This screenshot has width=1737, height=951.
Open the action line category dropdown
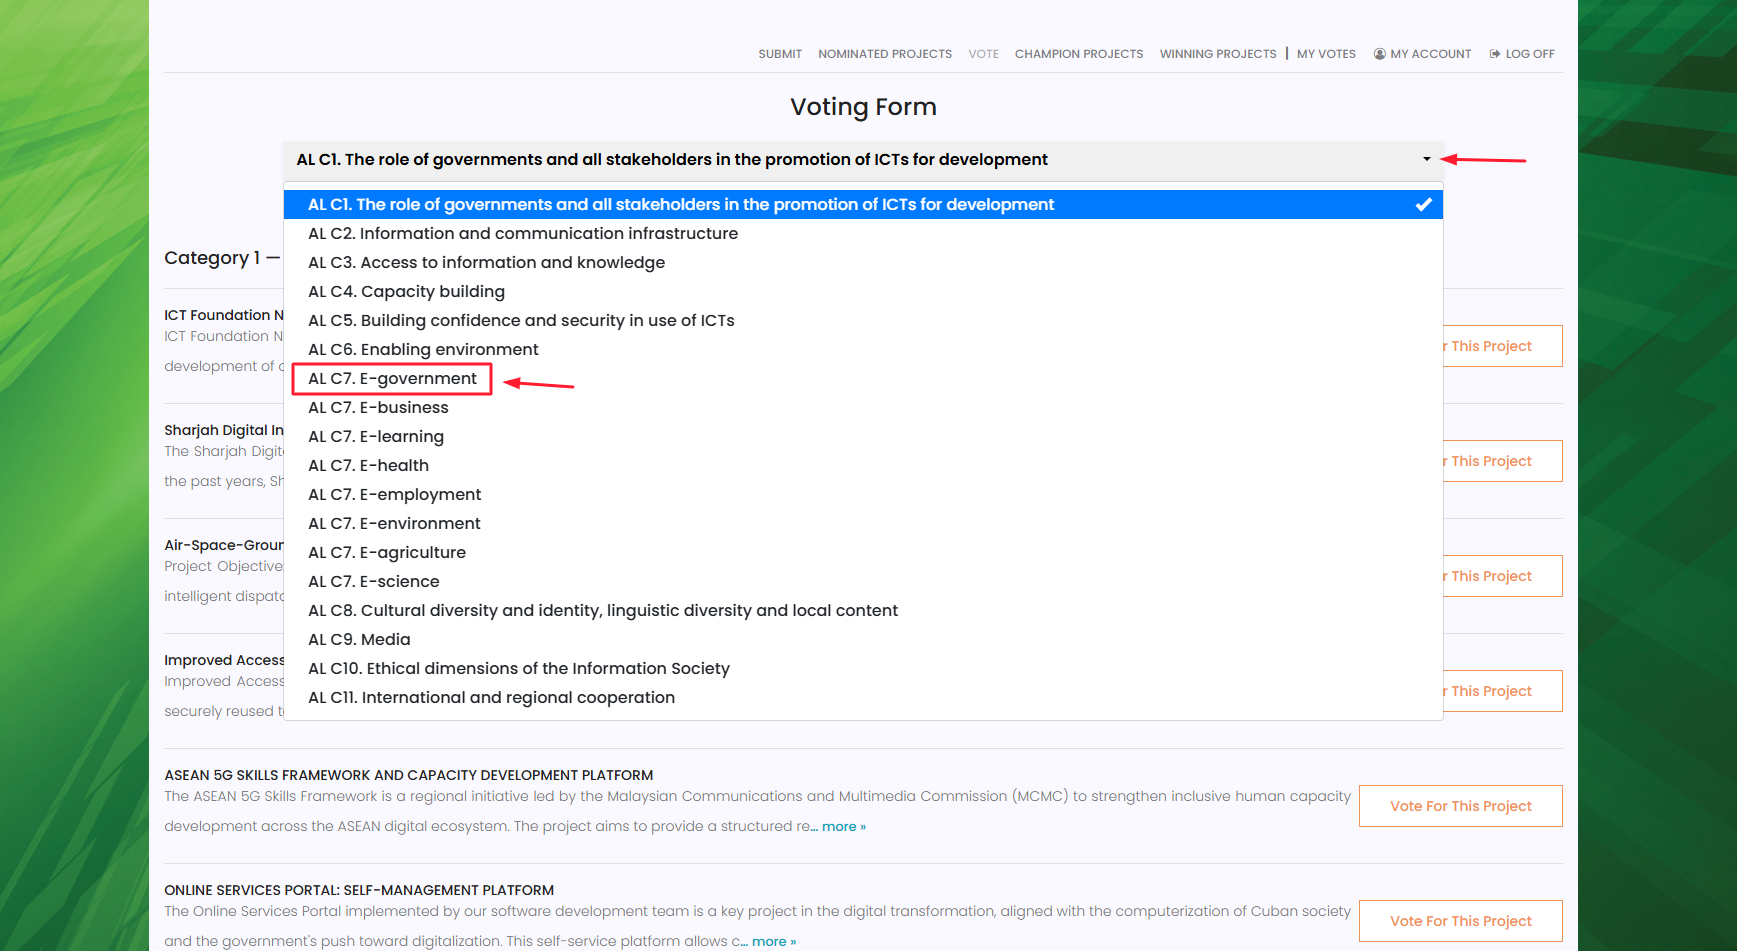[862, 160]
